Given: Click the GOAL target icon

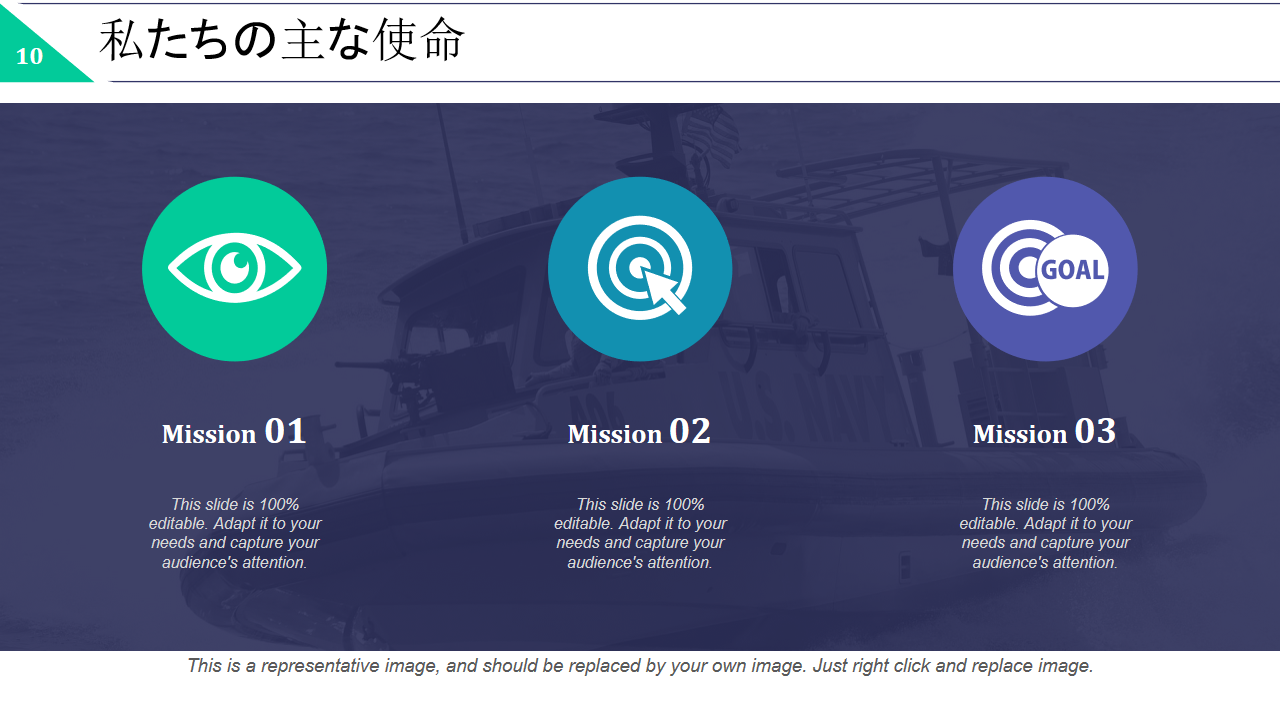Looking at the screenshot, I should pyautogui.click(x=1045, y=268).
